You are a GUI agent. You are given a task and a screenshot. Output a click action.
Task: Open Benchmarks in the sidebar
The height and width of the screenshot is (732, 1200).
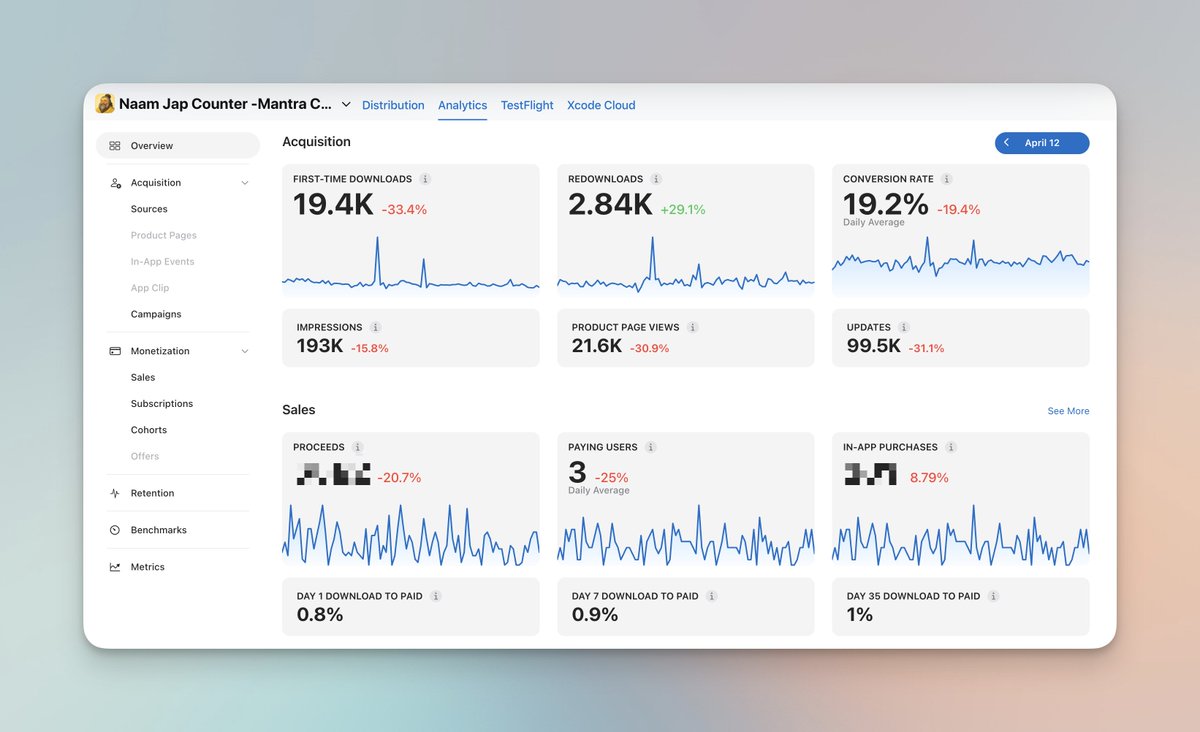159,530
